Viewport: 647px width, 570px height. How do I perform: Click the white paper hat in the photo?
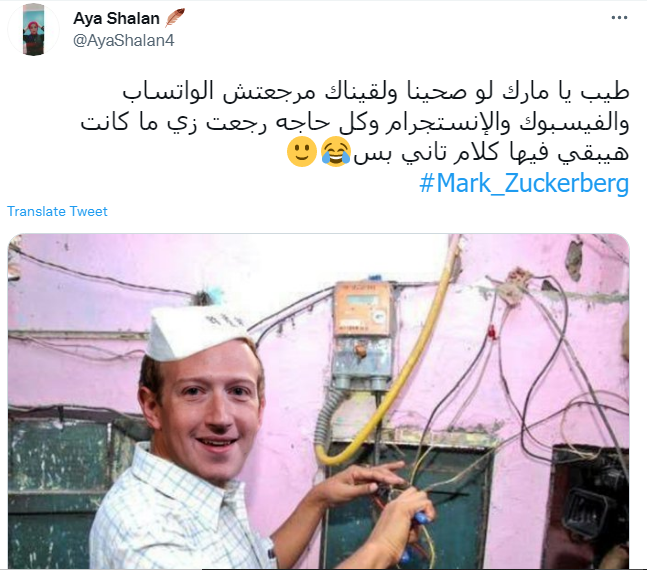pos(196,332)
